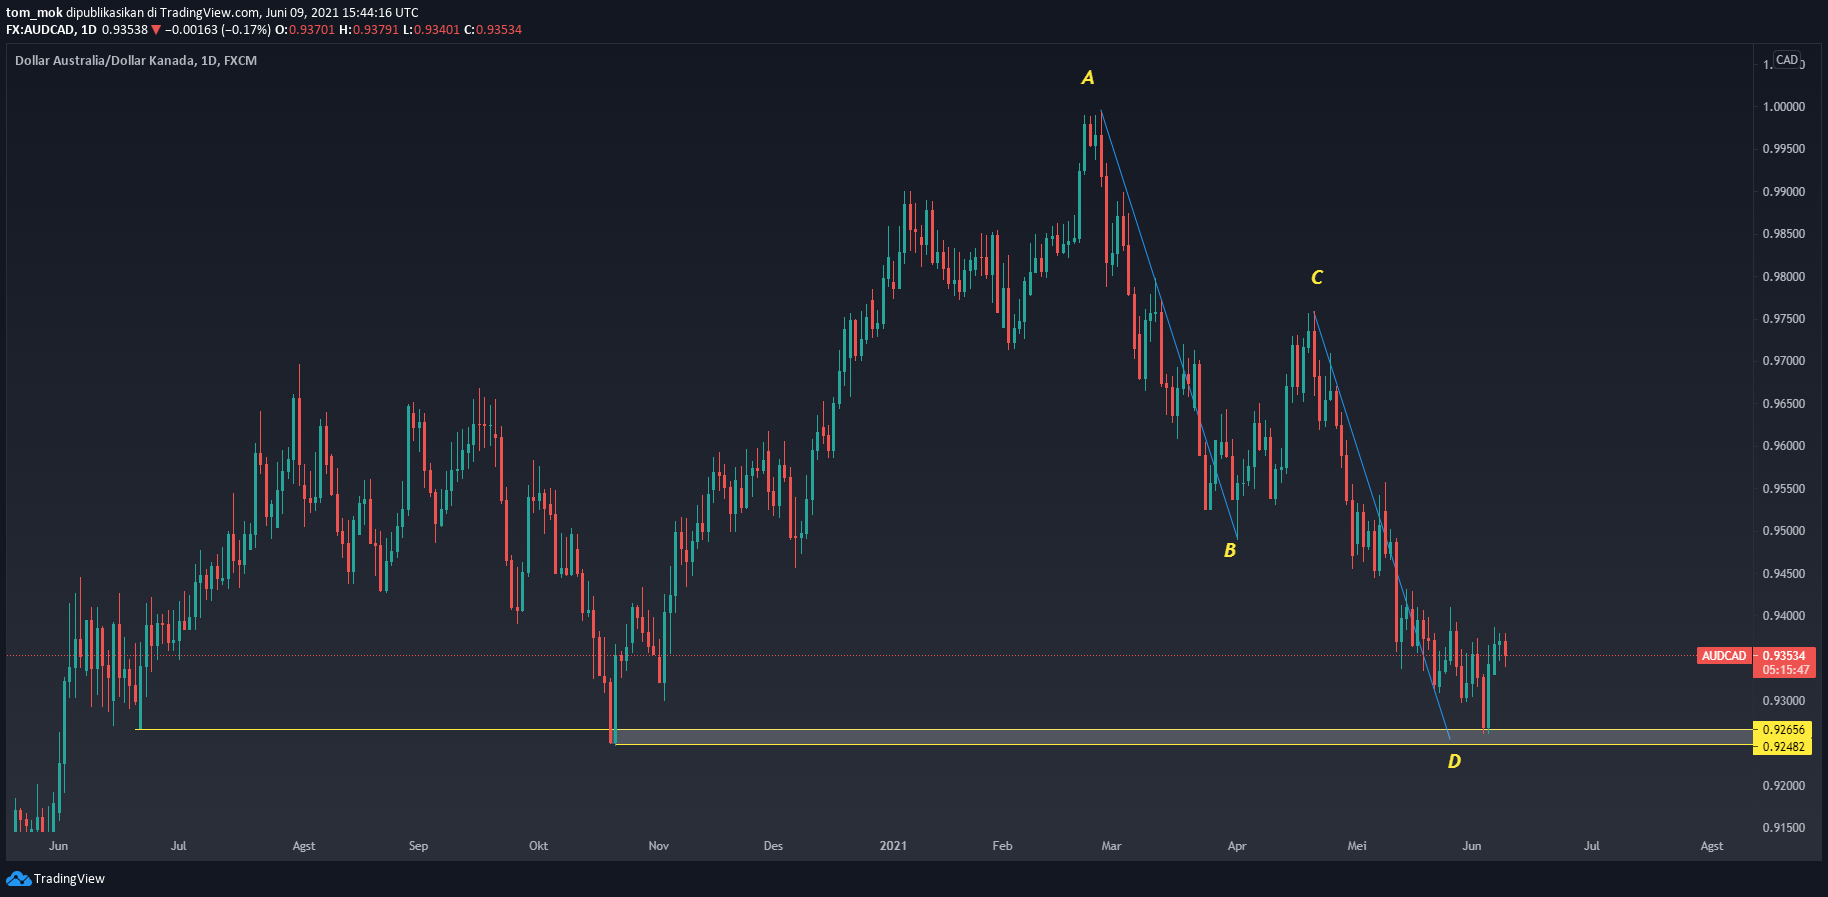Viewport: 1828px width, 897px height.
Task: Click the −0.00163 (−0.17%) change value
Action: click(x=218, y=30)
